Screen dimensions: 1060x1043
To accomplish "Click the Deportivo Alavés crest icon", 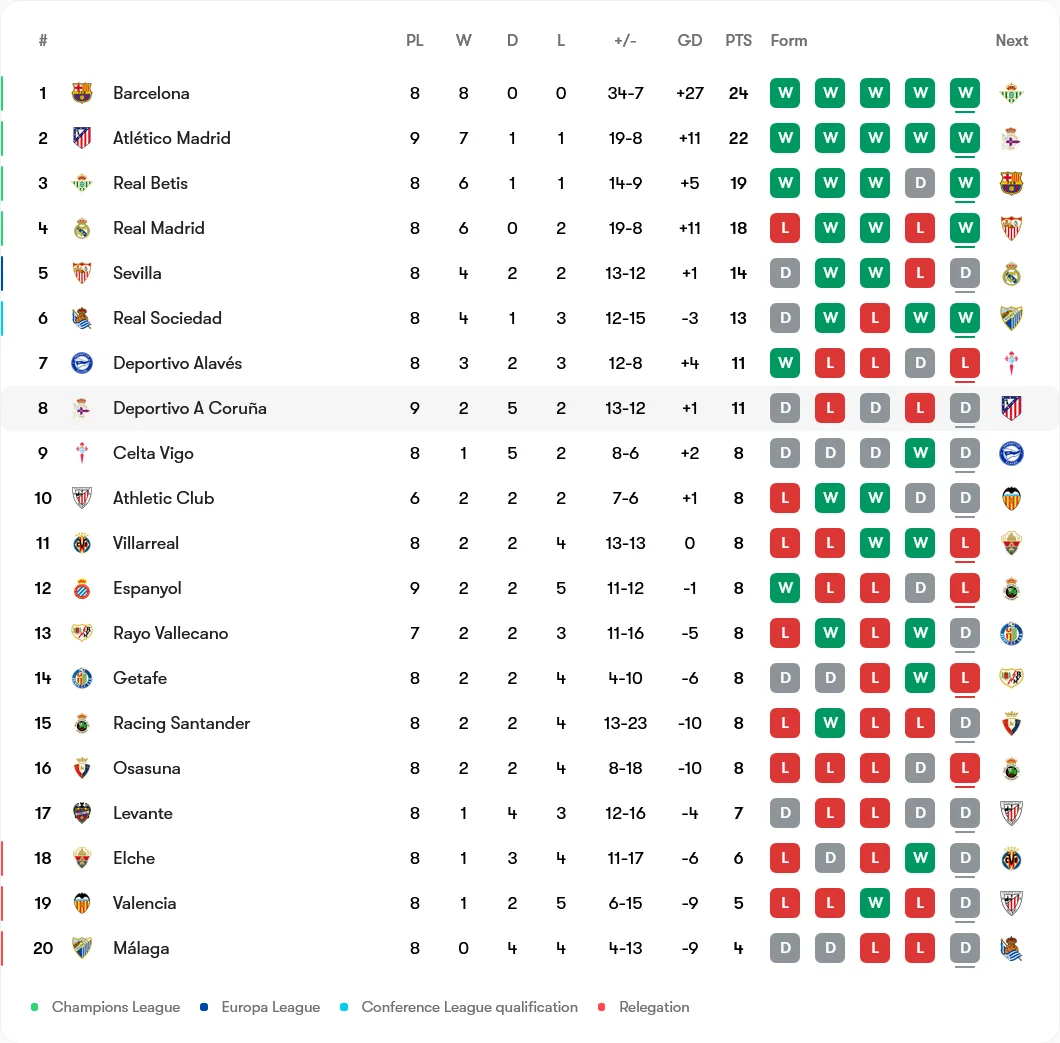I will click(x=82, y=363).
